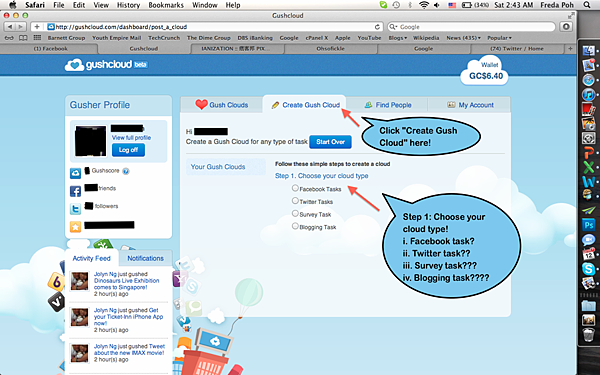
Task: Switch to the (1) Facebook browser tab
Action: [x=50, y=49]
